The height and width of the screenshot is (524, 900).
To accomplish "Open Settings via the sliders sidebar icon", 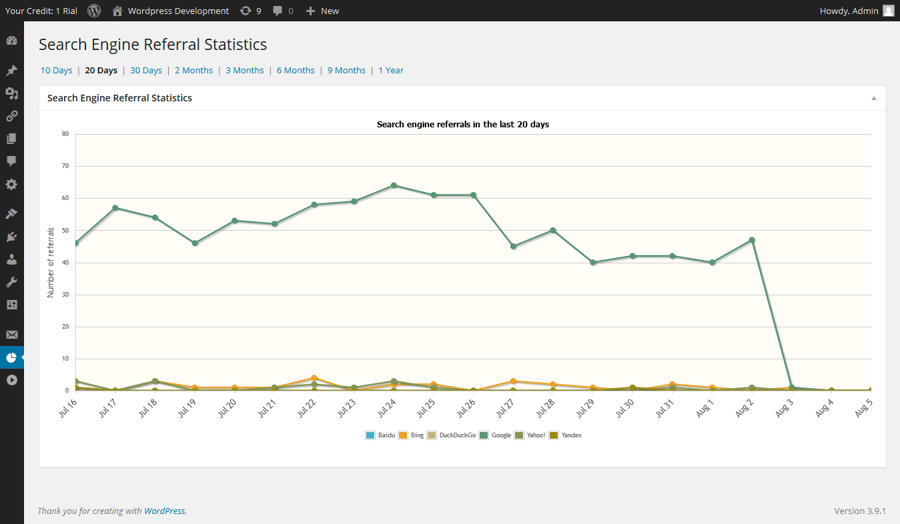I will click(x=11, y=305).
